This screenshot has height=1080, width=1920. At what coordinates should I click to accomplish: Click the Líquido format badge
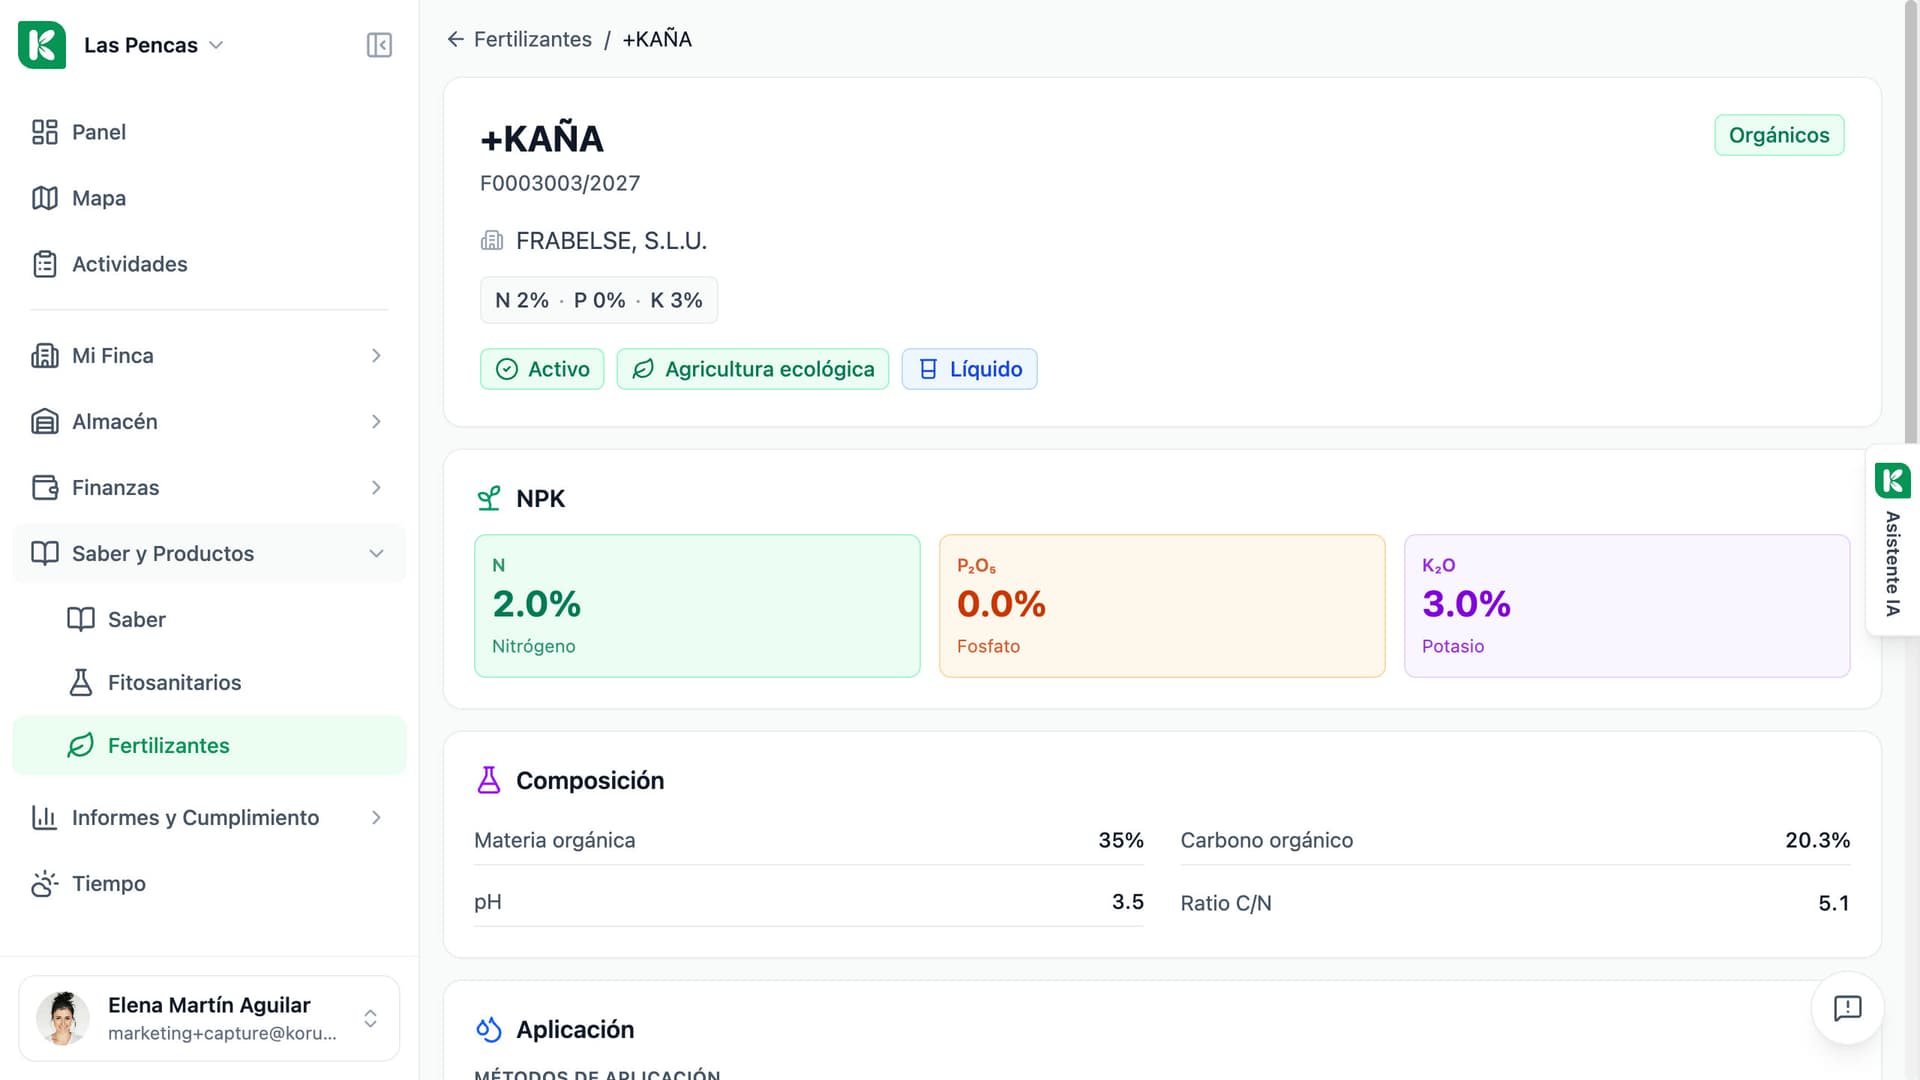[970, 369]
